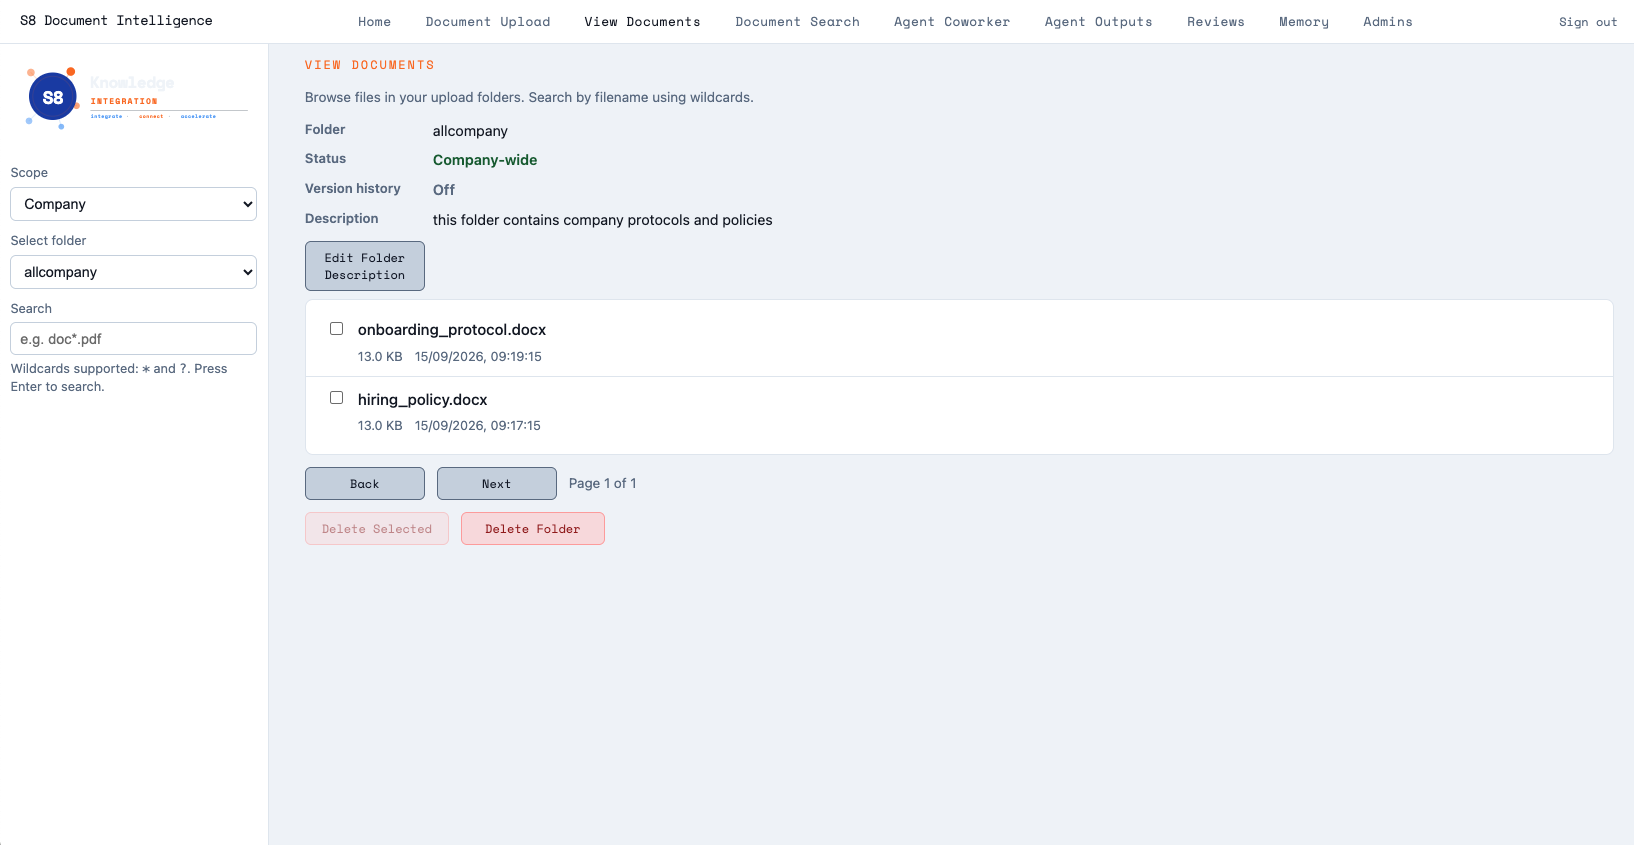This screenshot has width=1634, height=845.
Task: Open the Scope dropdown
Action: click(x=133, y=204)
